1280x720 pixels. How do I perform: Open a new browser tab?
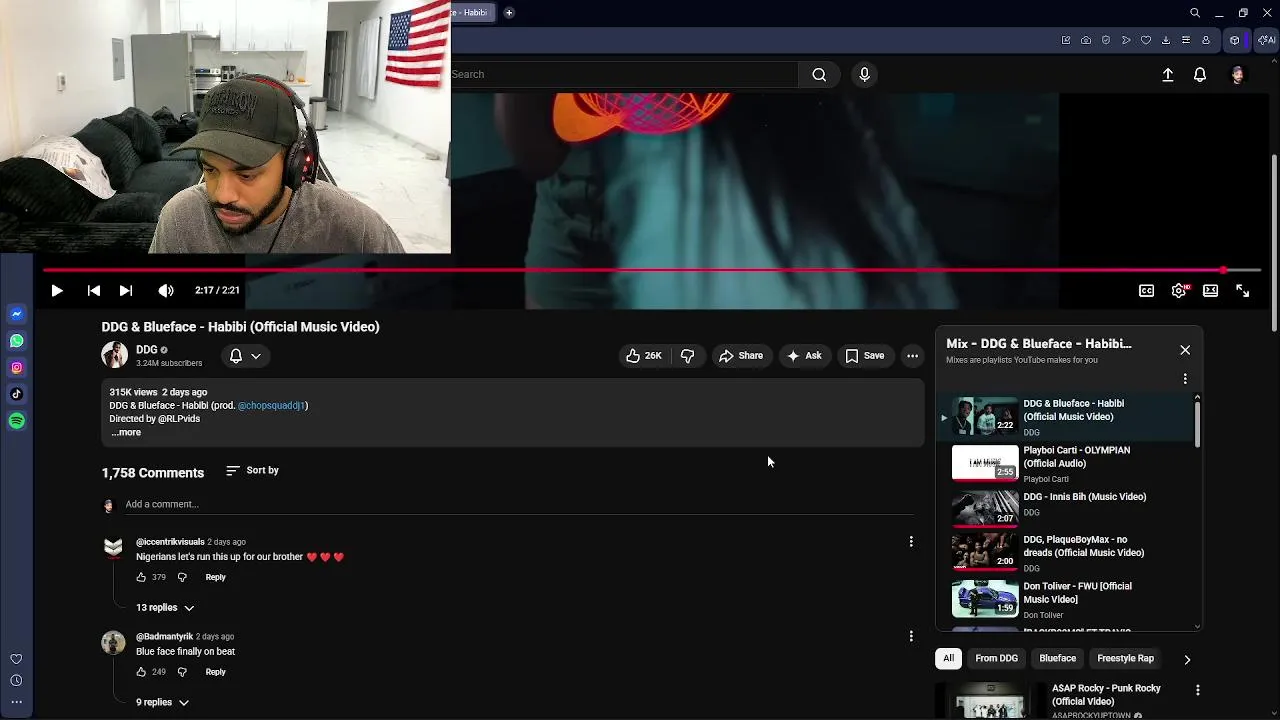click(509, 13)
